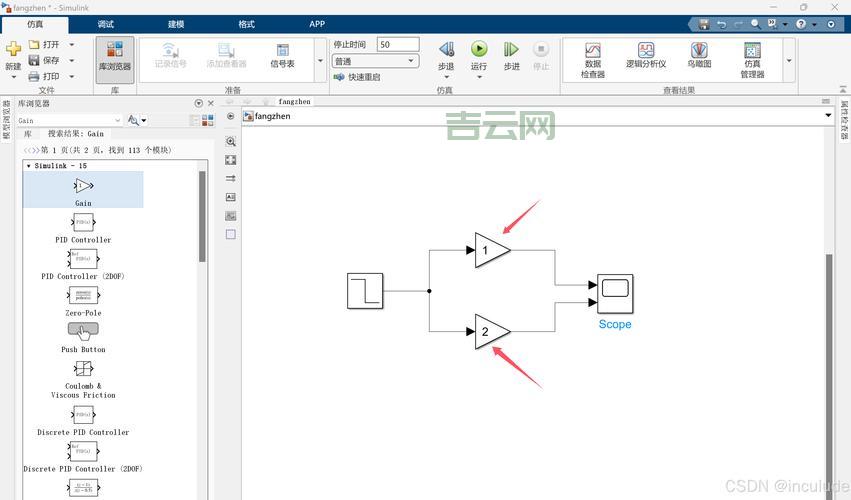The image size is (851, 500).
Task: Click the stop time (停止时间) input field
Action: point(397,44)
